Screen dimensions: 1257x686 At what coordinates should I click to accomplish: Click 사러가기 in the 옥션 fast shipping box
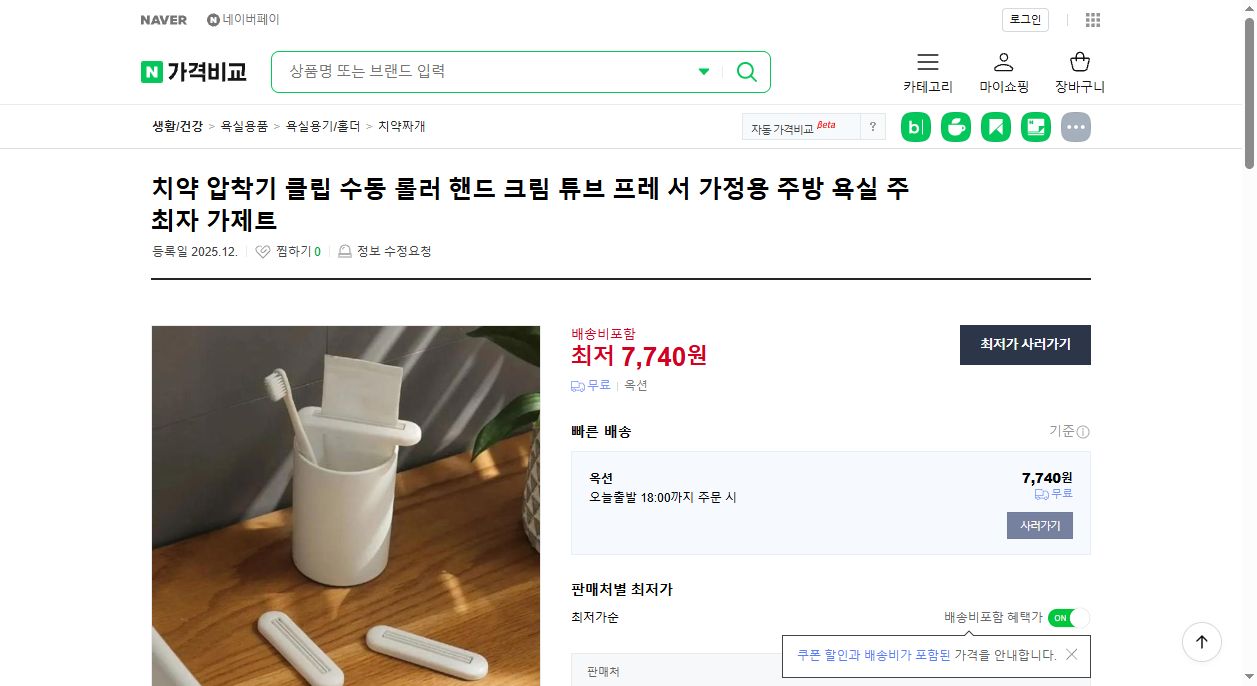tap(1040, 525)
